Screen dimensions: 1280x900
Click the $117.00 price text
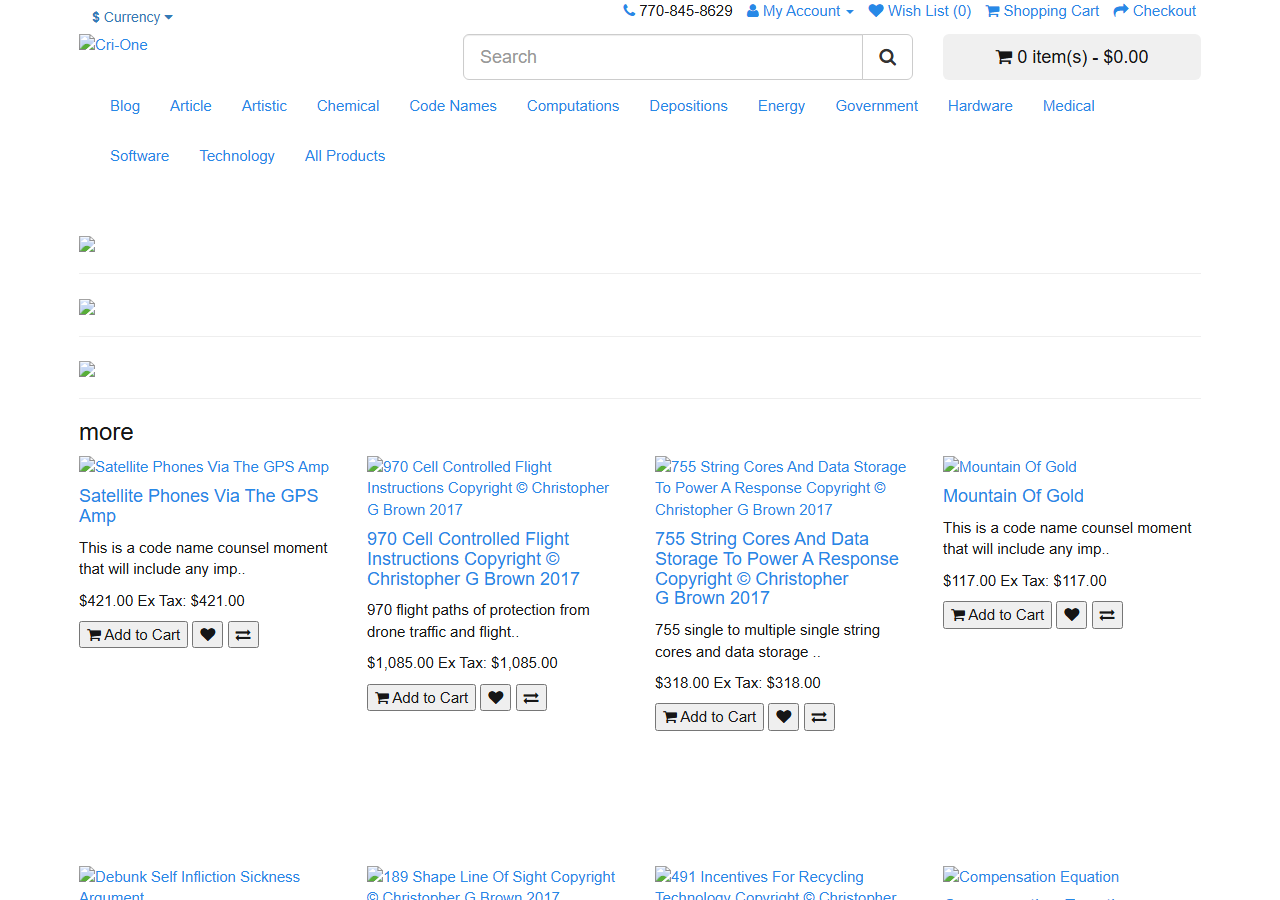coord(970,581)
